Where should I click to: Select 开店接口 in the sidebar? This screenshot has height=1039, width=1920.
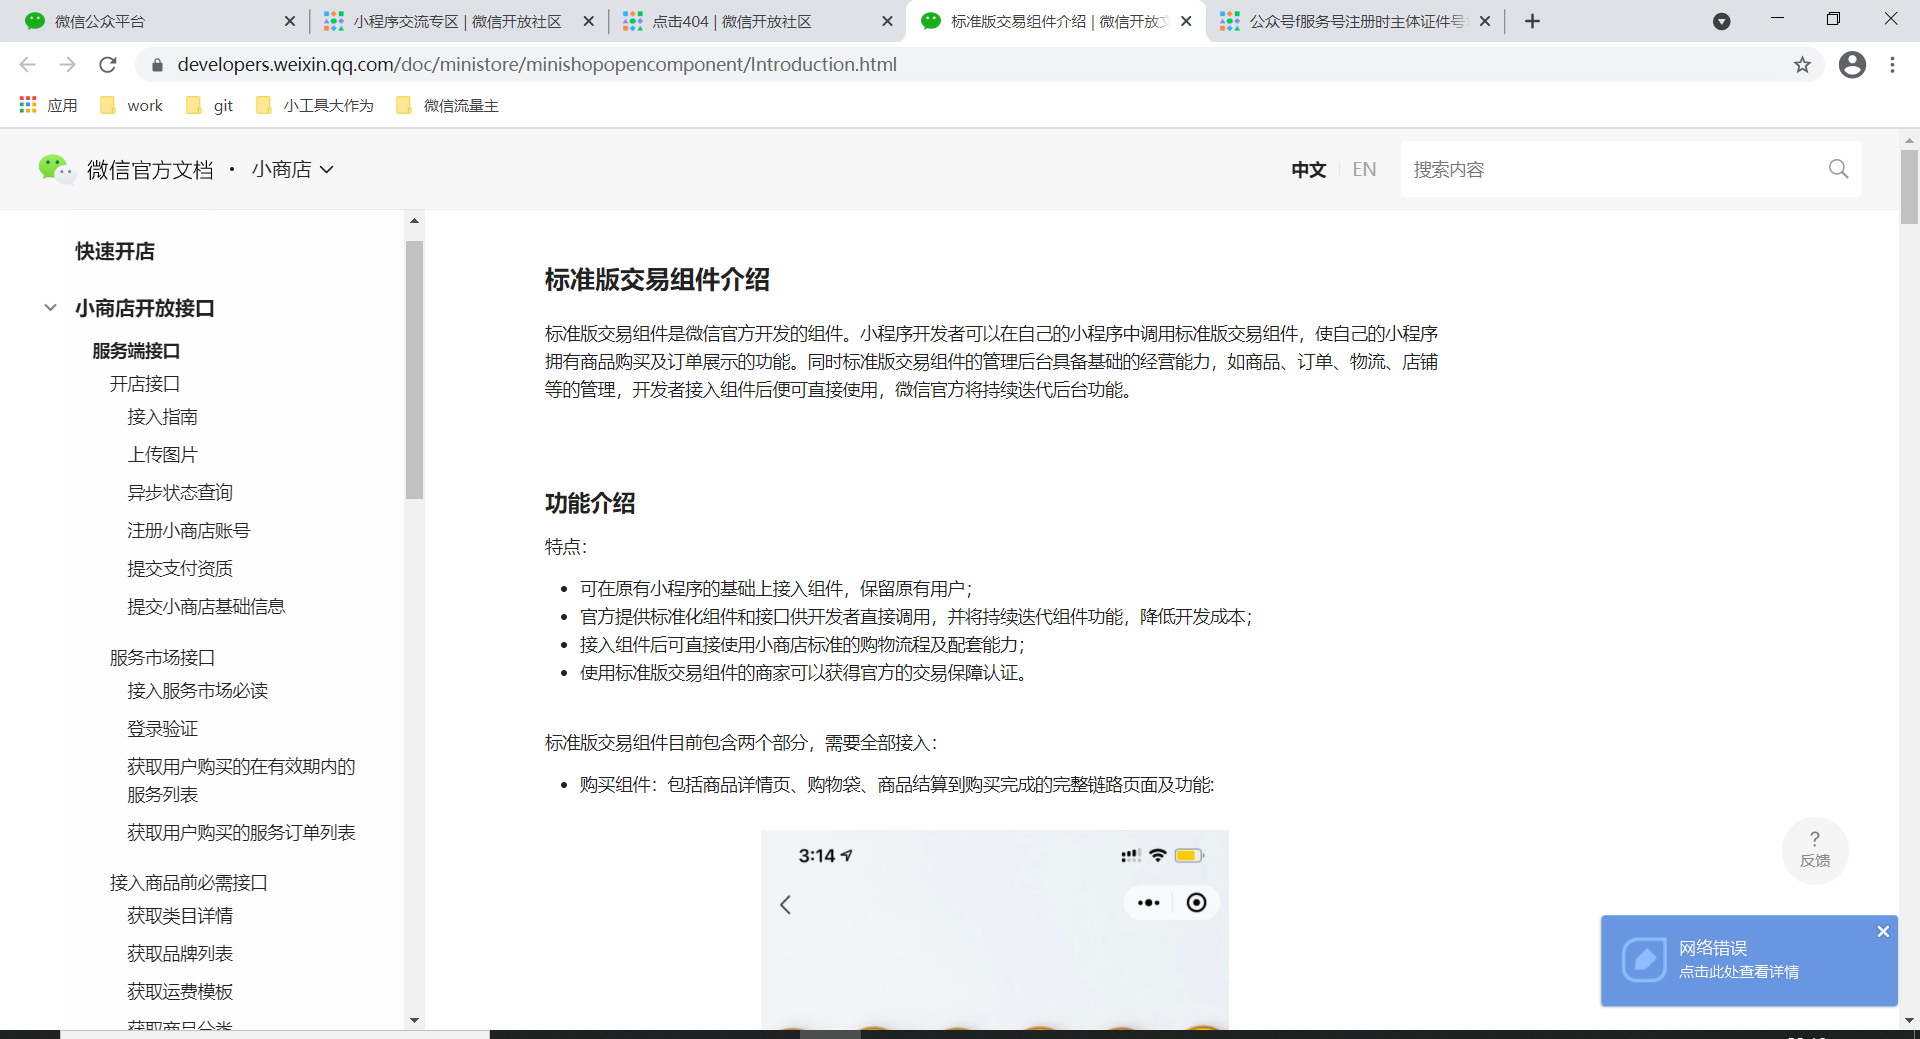[x=145, y=384]
